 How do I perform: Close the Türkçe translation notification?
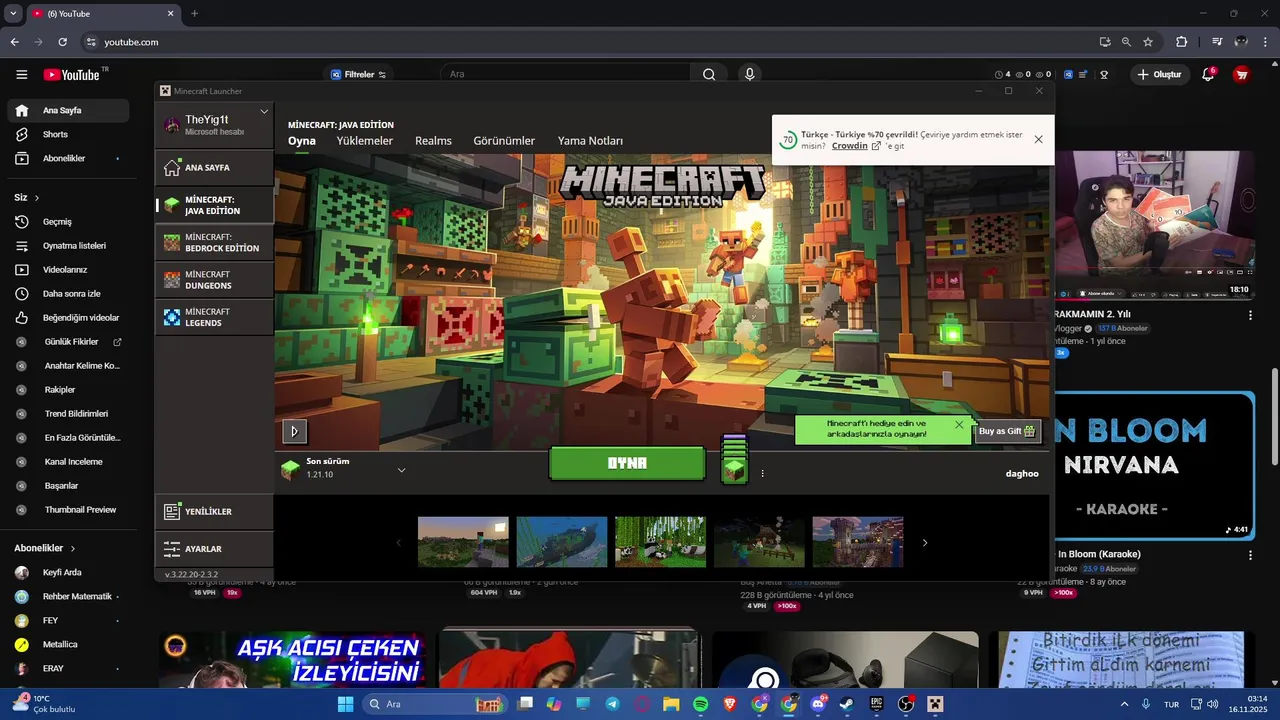tap(1038, 139)
